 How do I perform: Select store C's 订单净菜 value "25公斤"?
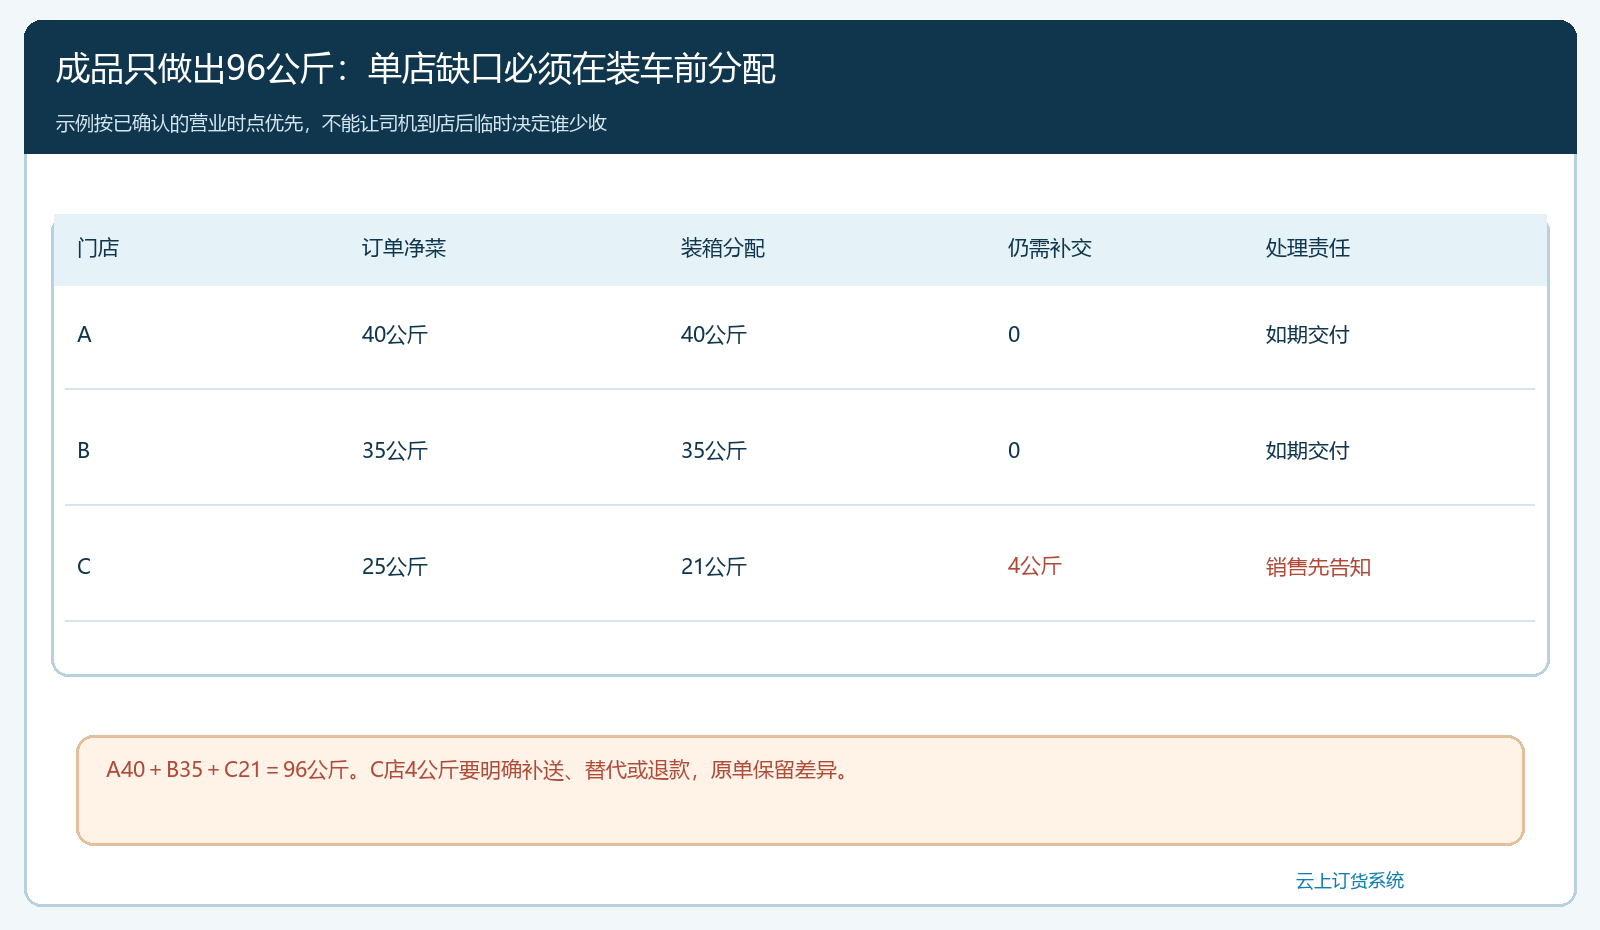[395, 567]
